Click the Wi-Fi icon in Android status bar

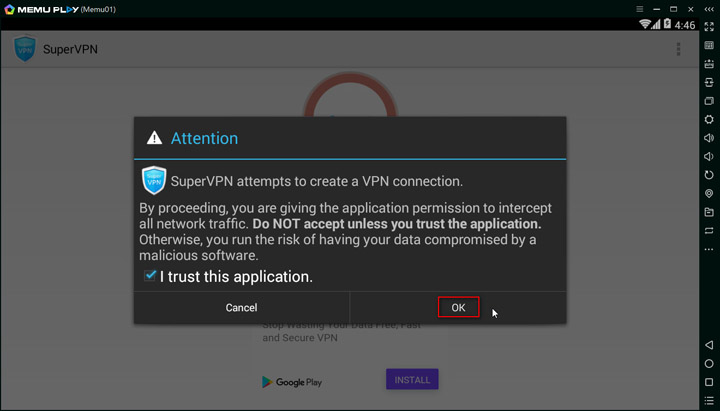[645, 24]
